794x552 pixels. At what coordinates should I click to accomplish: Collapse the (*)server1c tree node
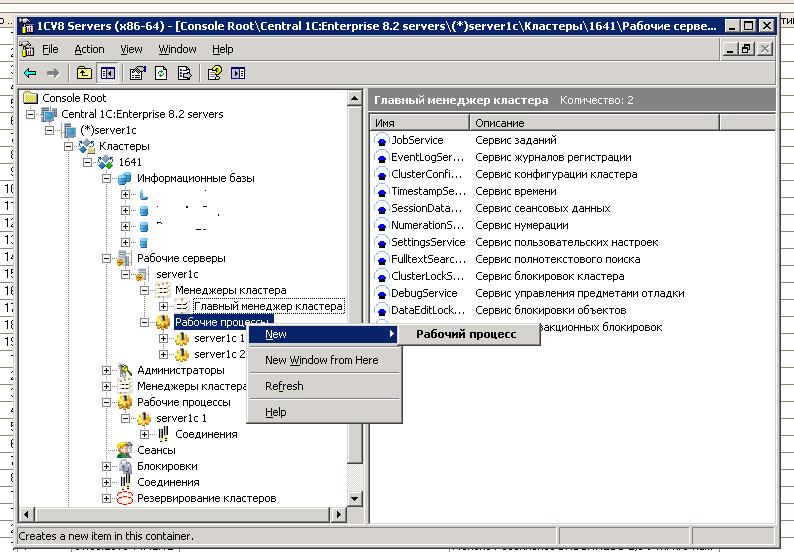pos(49,130)
